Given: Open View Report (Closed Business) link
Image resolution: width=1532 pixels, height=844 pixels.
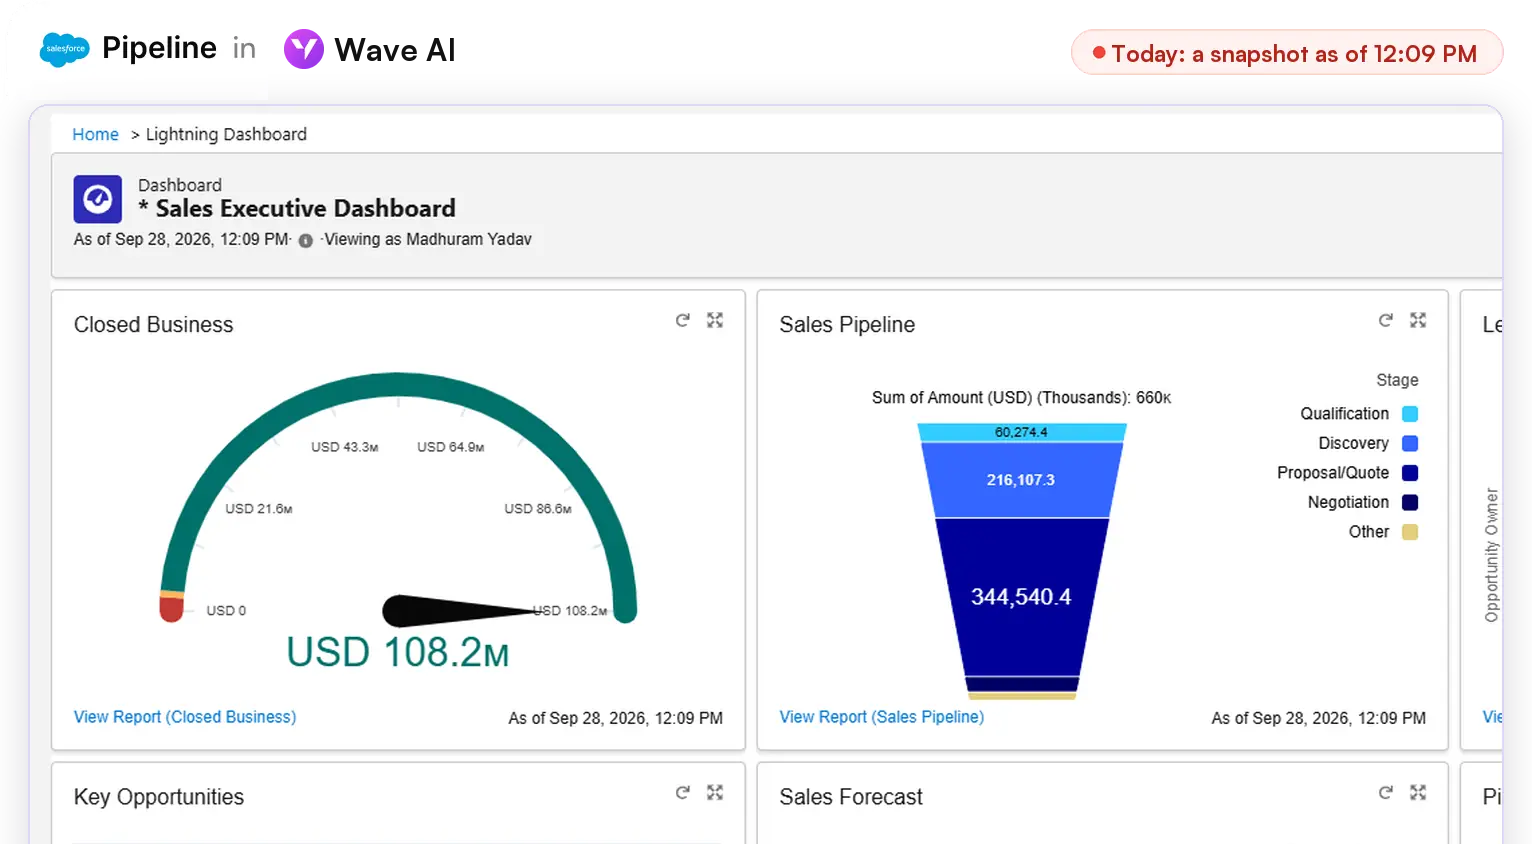Looking at the screenshot, I should [185, 717].
